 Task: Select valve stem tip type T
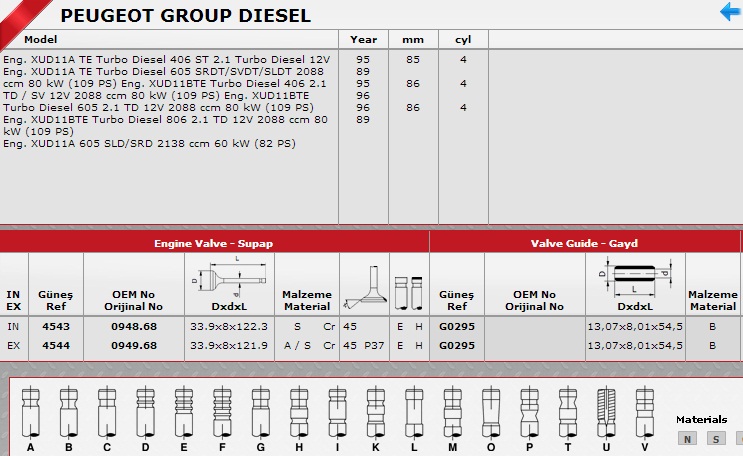(568, 419)
